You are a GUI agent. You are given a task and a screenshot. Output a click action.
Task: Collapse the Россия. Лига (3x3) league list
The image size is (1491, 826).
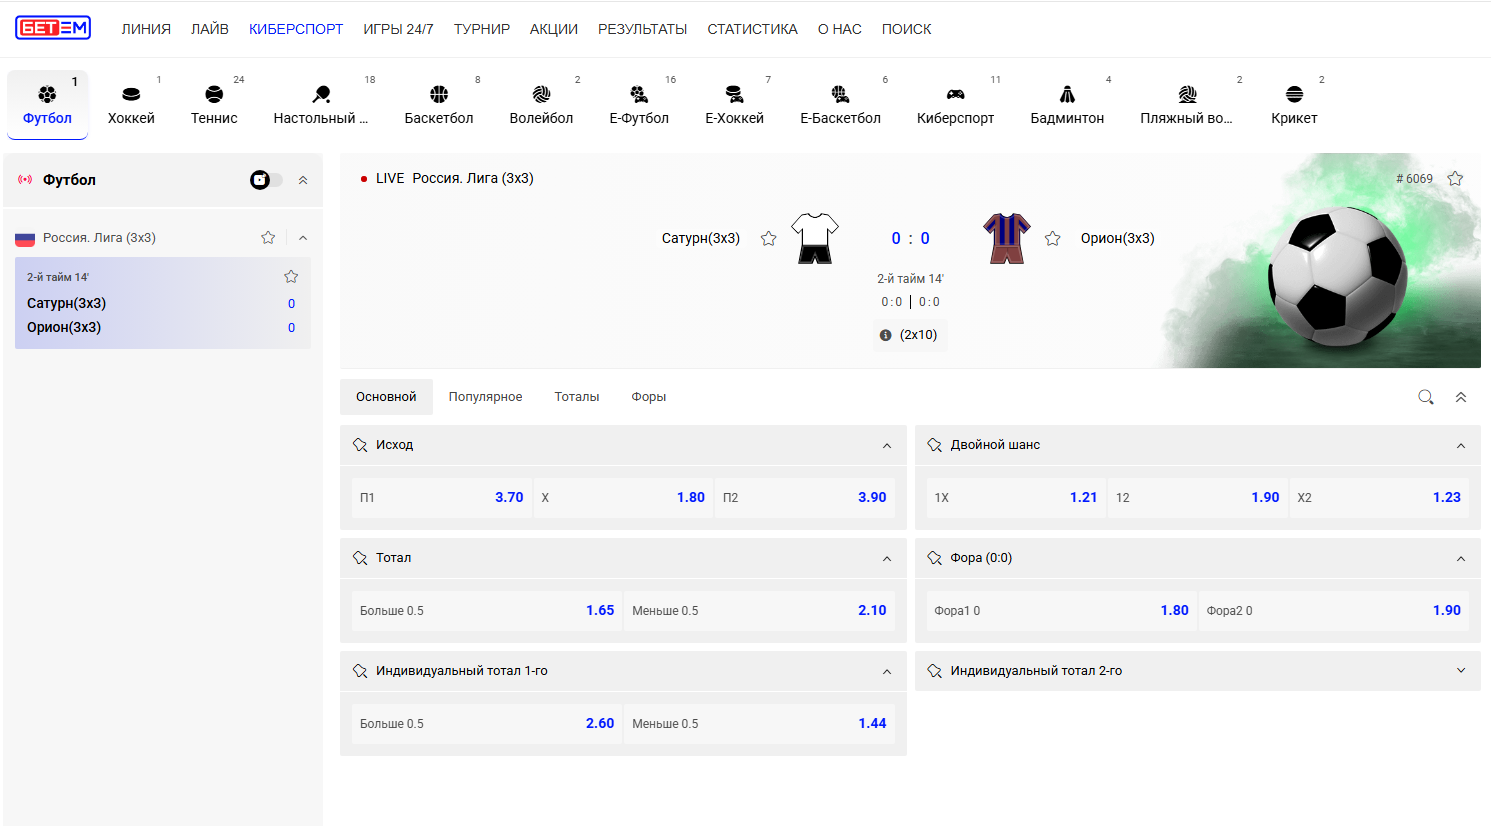click(303, 237)
